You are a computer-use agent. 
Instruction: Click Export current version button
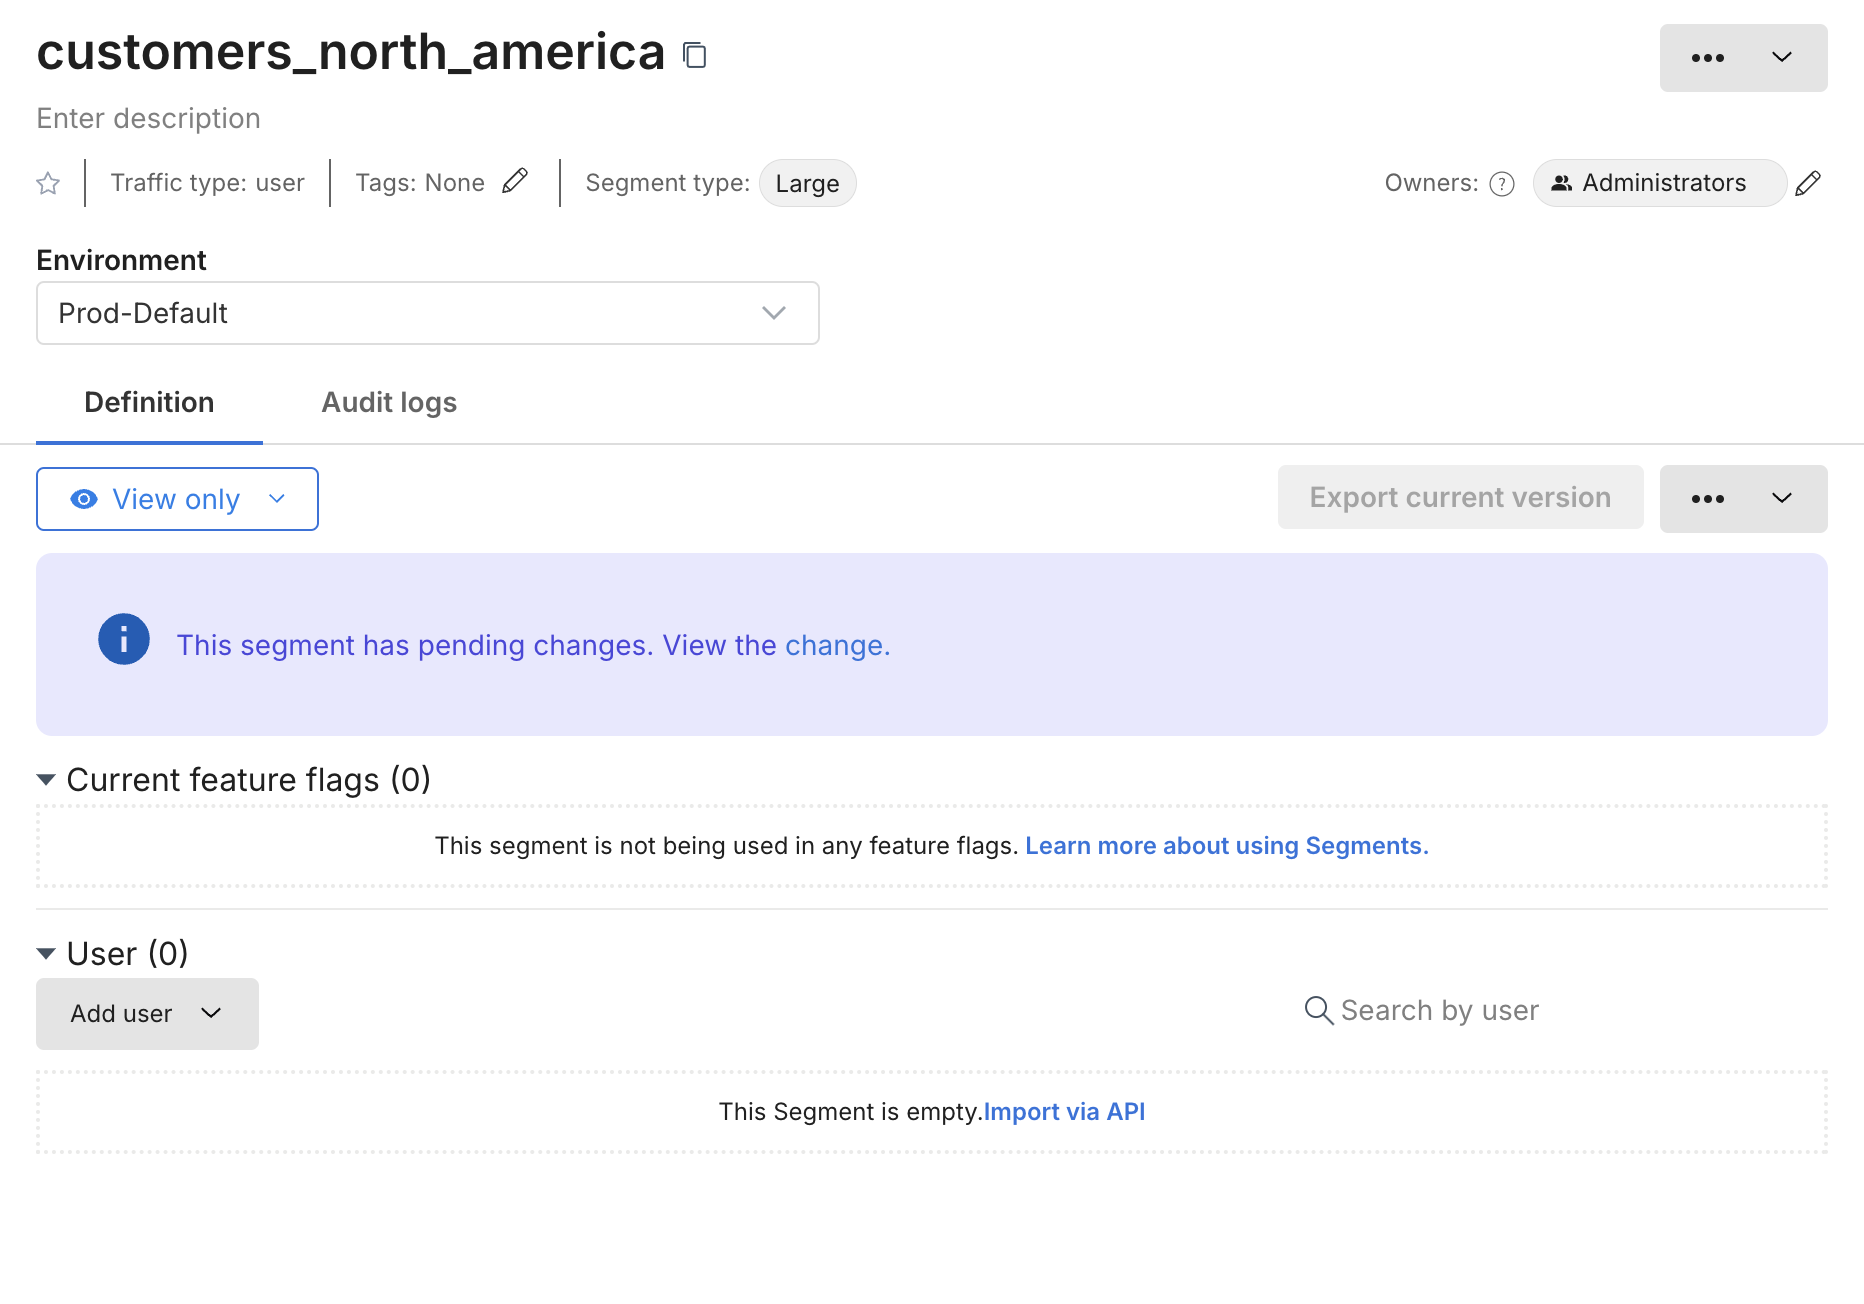[1460, 498]
